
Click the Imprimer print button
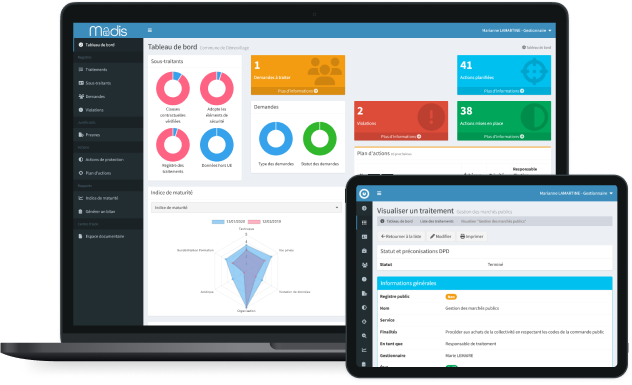pos(472,237)
